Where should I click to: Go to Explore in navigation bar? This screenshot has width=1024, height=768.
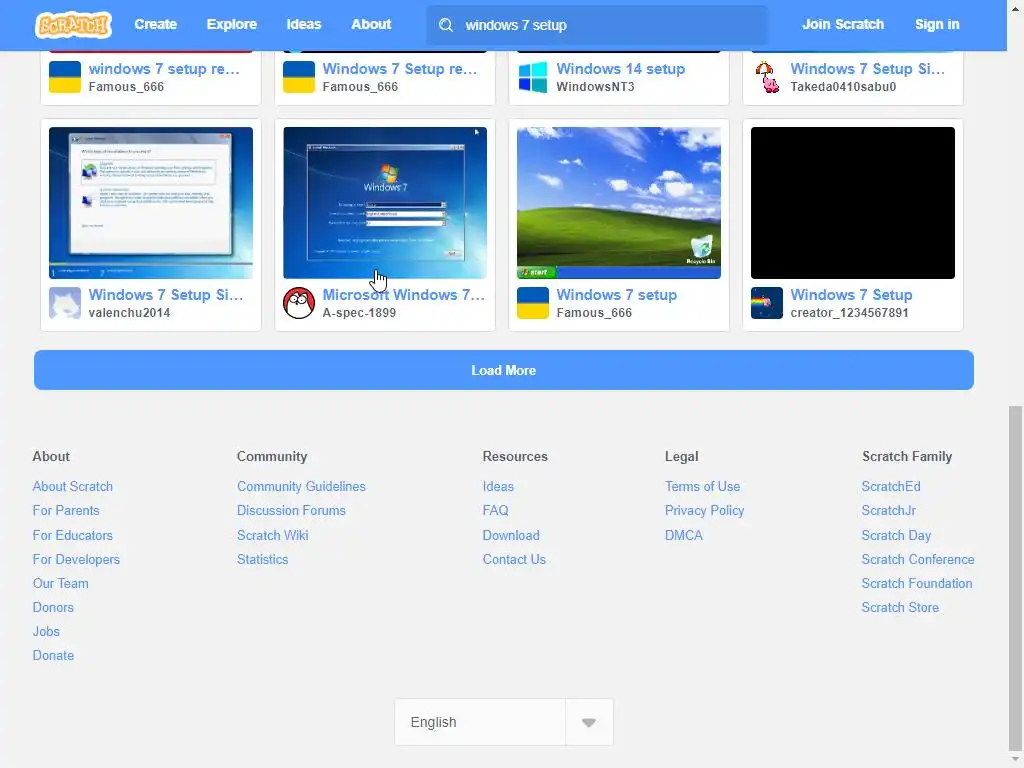pos(232,24)
